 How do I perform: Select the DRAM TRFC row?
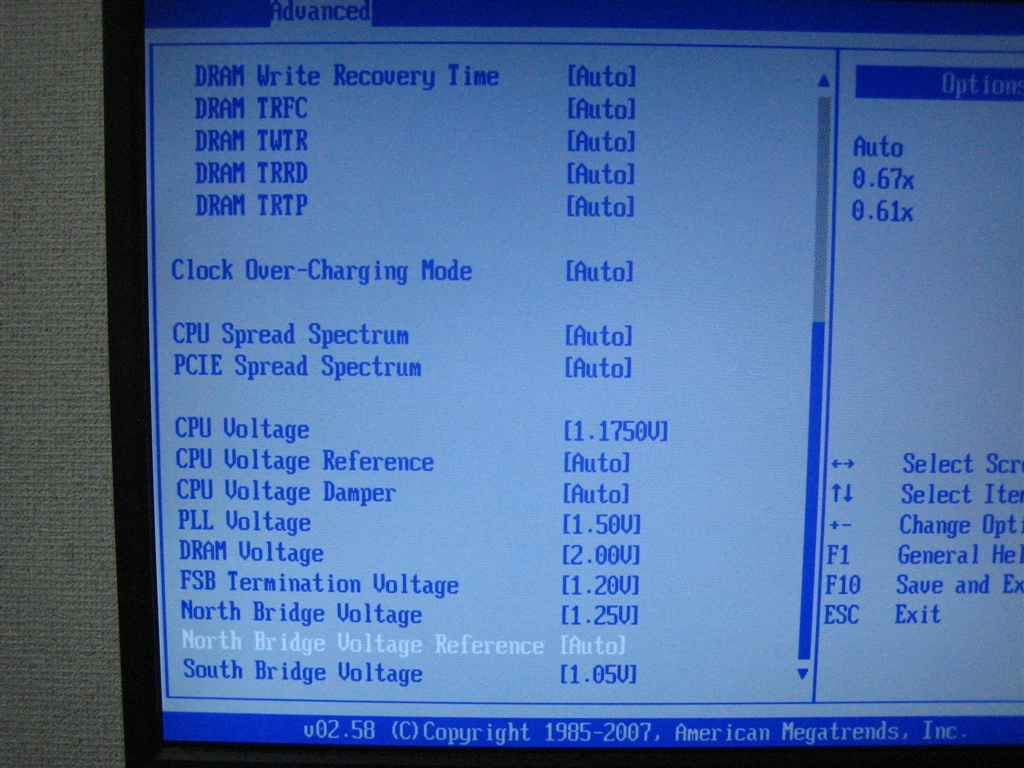[x=251, y=108]
